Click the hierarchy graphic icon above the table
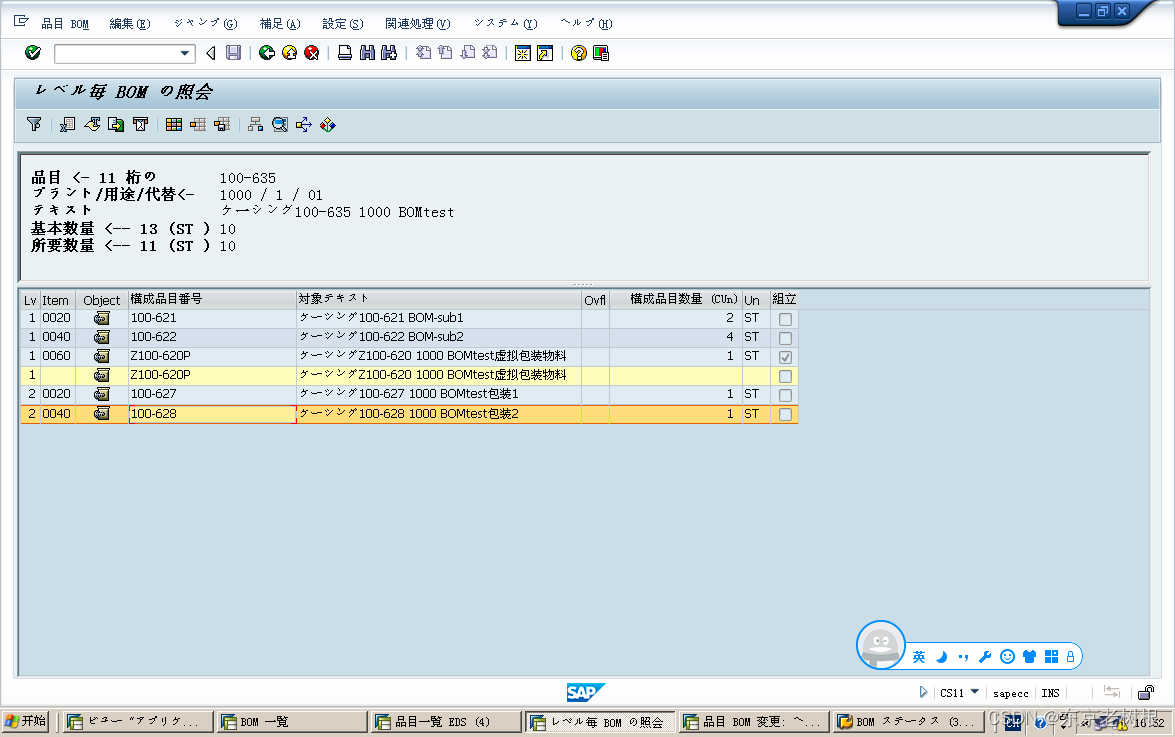Screen dimensions: 1175x737 [253, 124]
